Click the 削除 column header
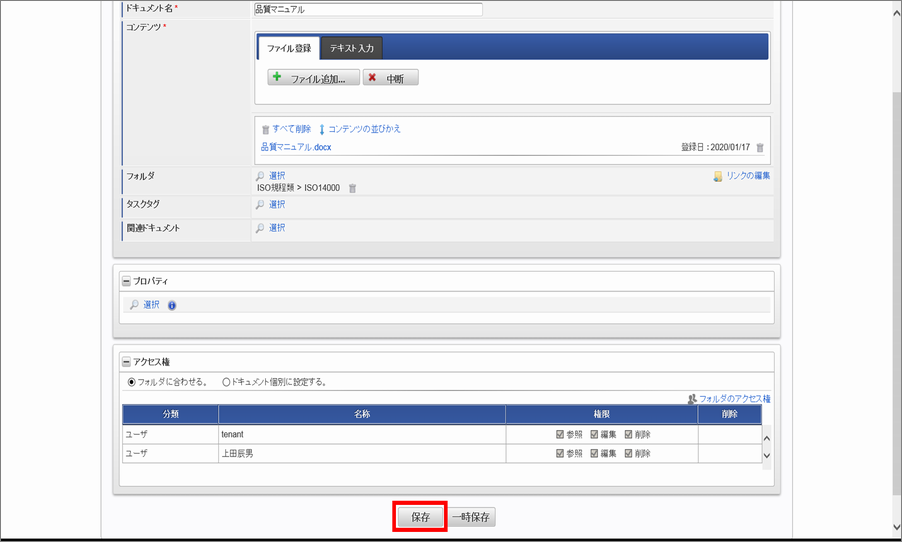 [x=729, y=414]
